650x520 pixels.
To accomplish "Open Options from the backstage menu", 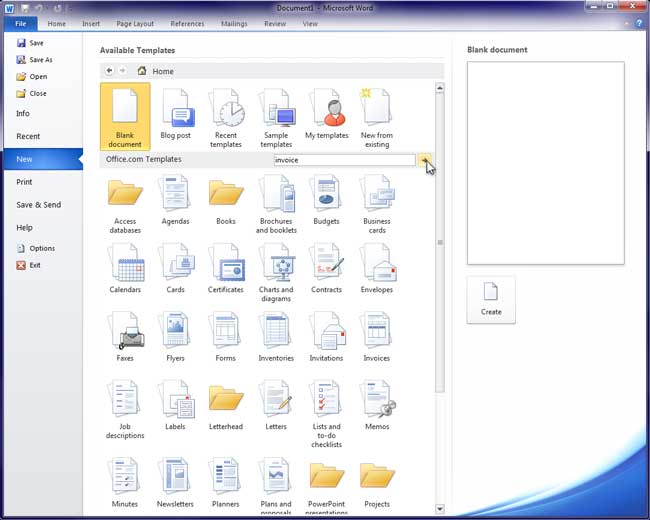I will point(36,248).
